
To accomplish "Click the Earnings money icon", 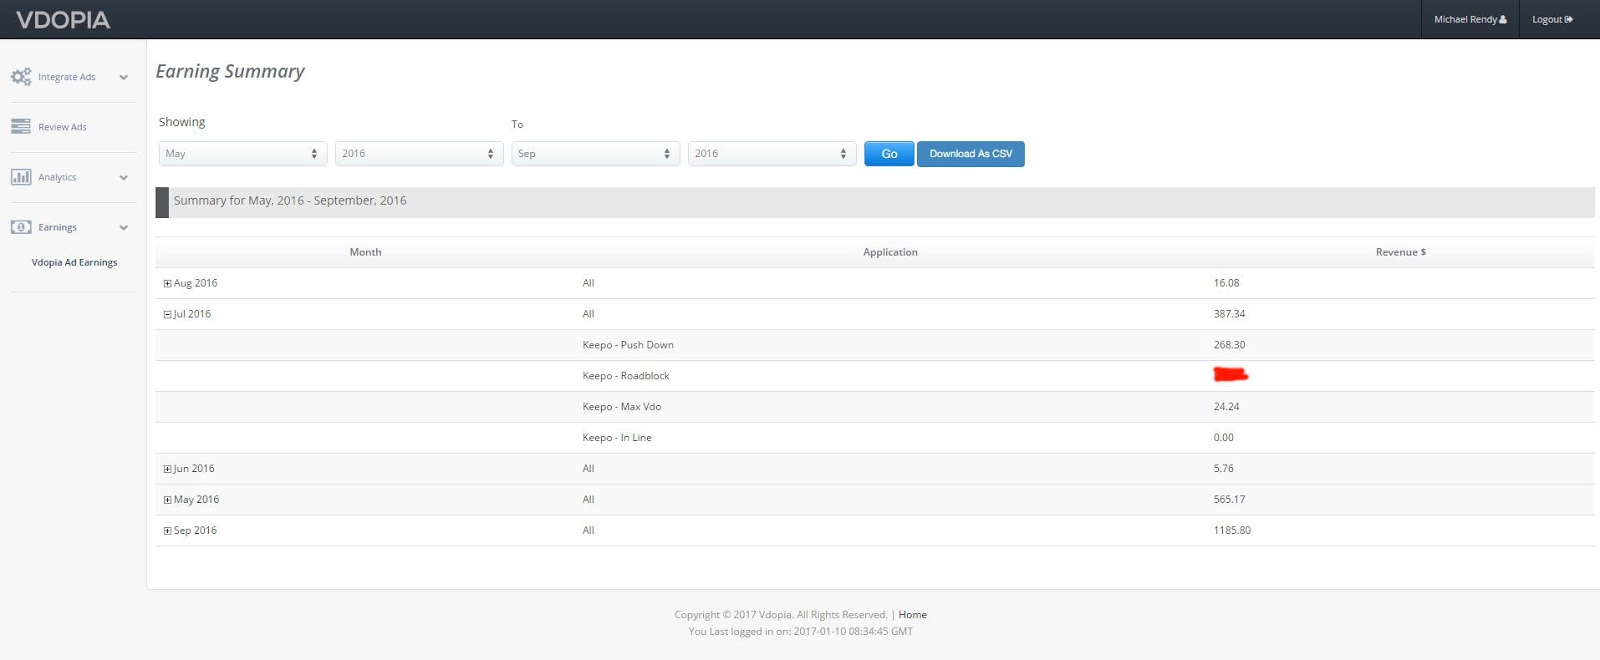I will 21,227.
